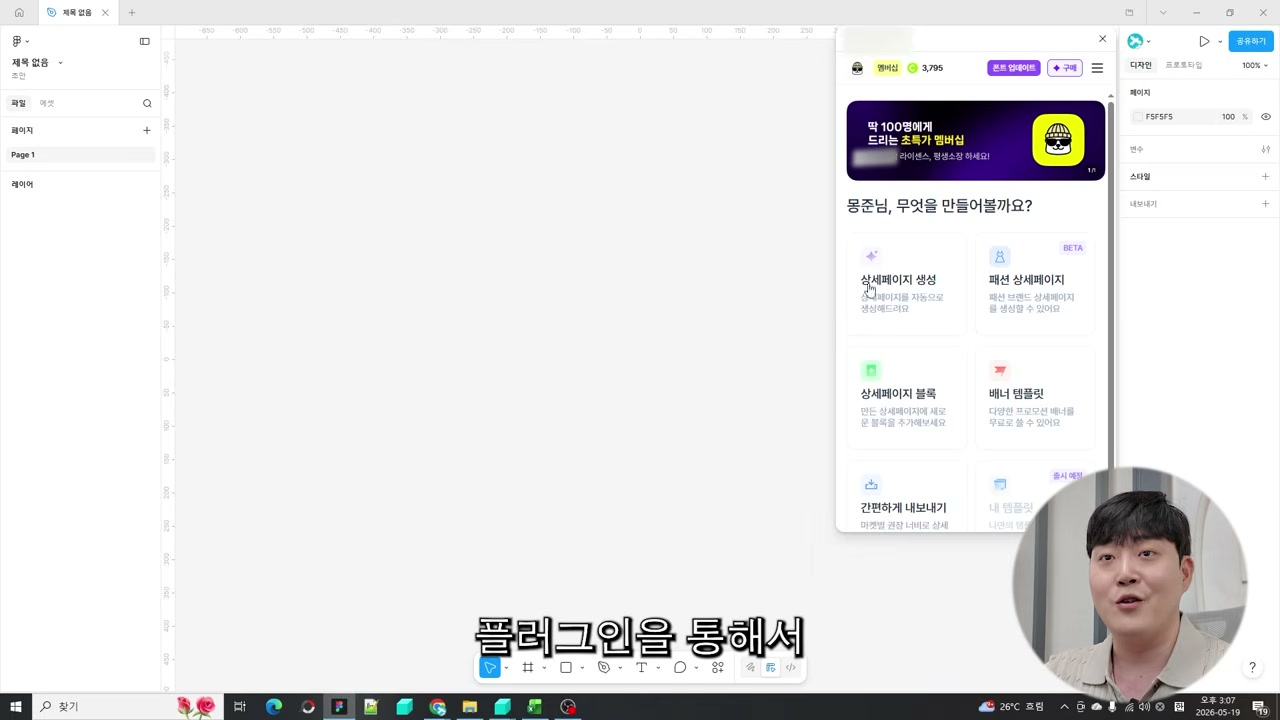Open the plugin hamburger menu
Screen dimensions: 1280x720
1097,68
